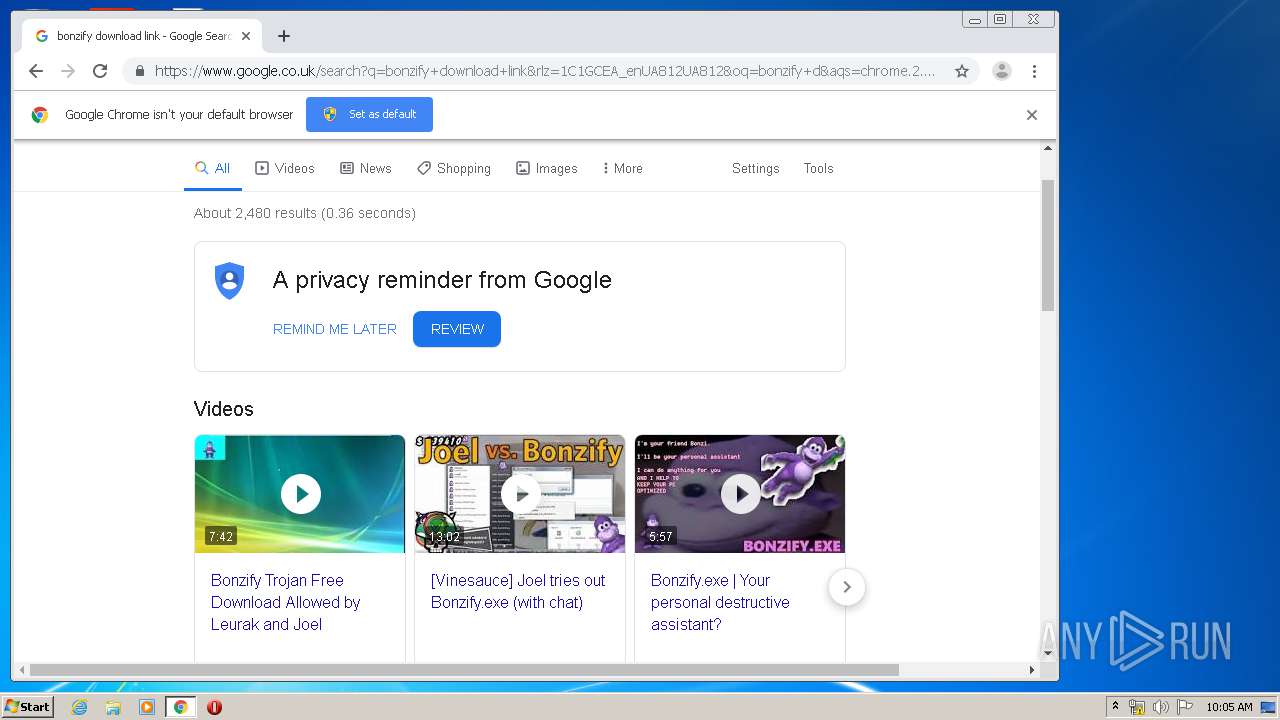Click the vertical scrollbar thumb
Image resolution: width=1280 pixels, height=720 pixels.
pyautogui.click(x=1048, y=245)
